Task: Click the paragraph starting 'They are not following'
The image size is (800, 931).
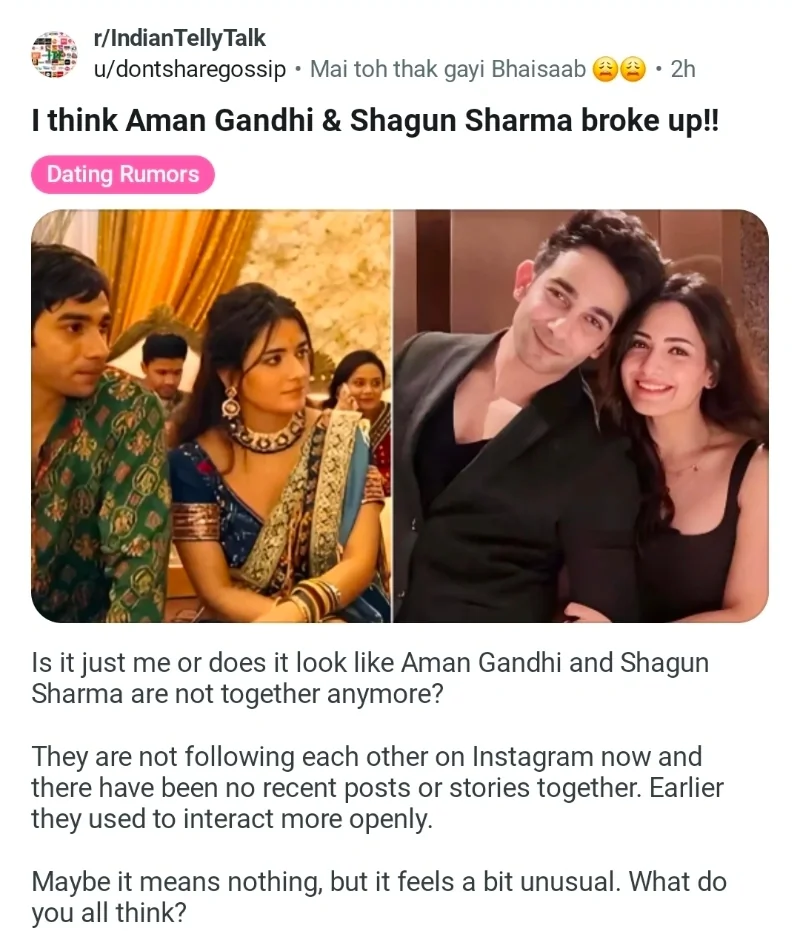Action: point(378,788)
